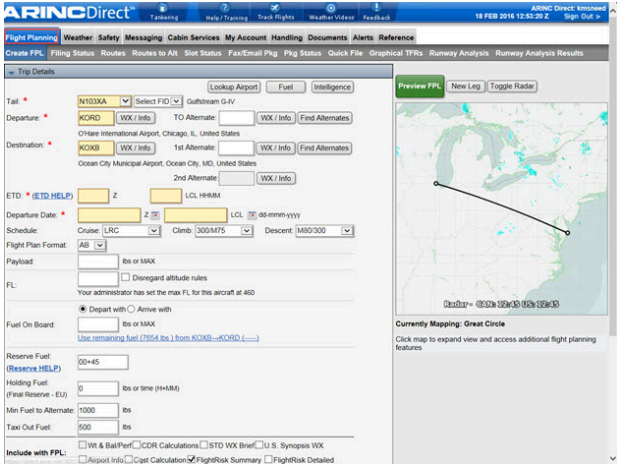The width and height of the screenshot is (617, 464).
Task: Click the Fuel button
Action: tap(286, 87)
